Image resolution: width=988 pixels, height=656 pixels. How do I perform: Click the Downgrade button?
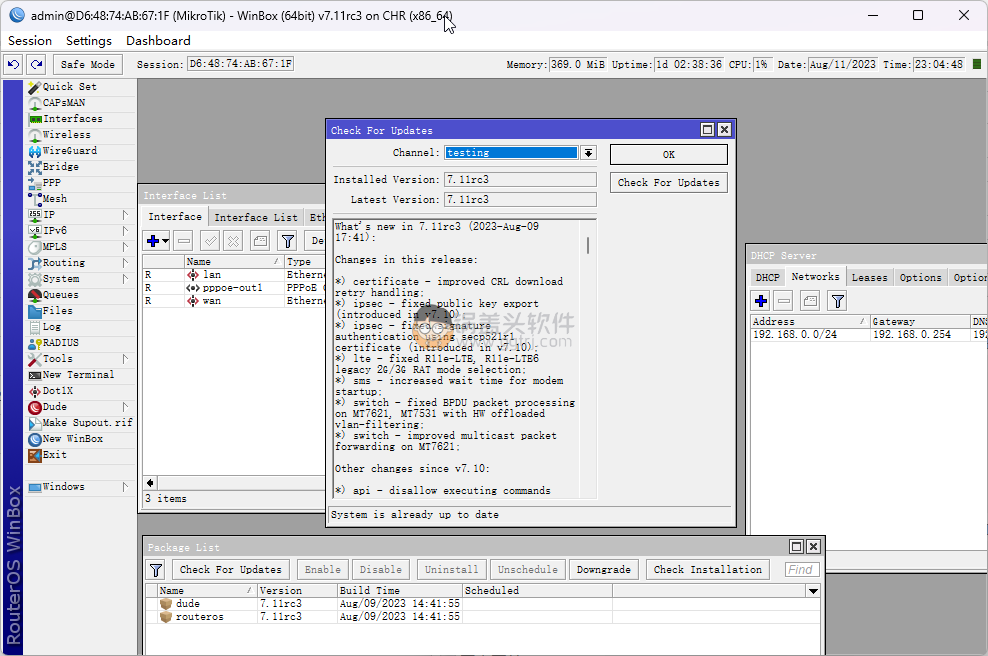pyautogui.click(x=604, y=570)
